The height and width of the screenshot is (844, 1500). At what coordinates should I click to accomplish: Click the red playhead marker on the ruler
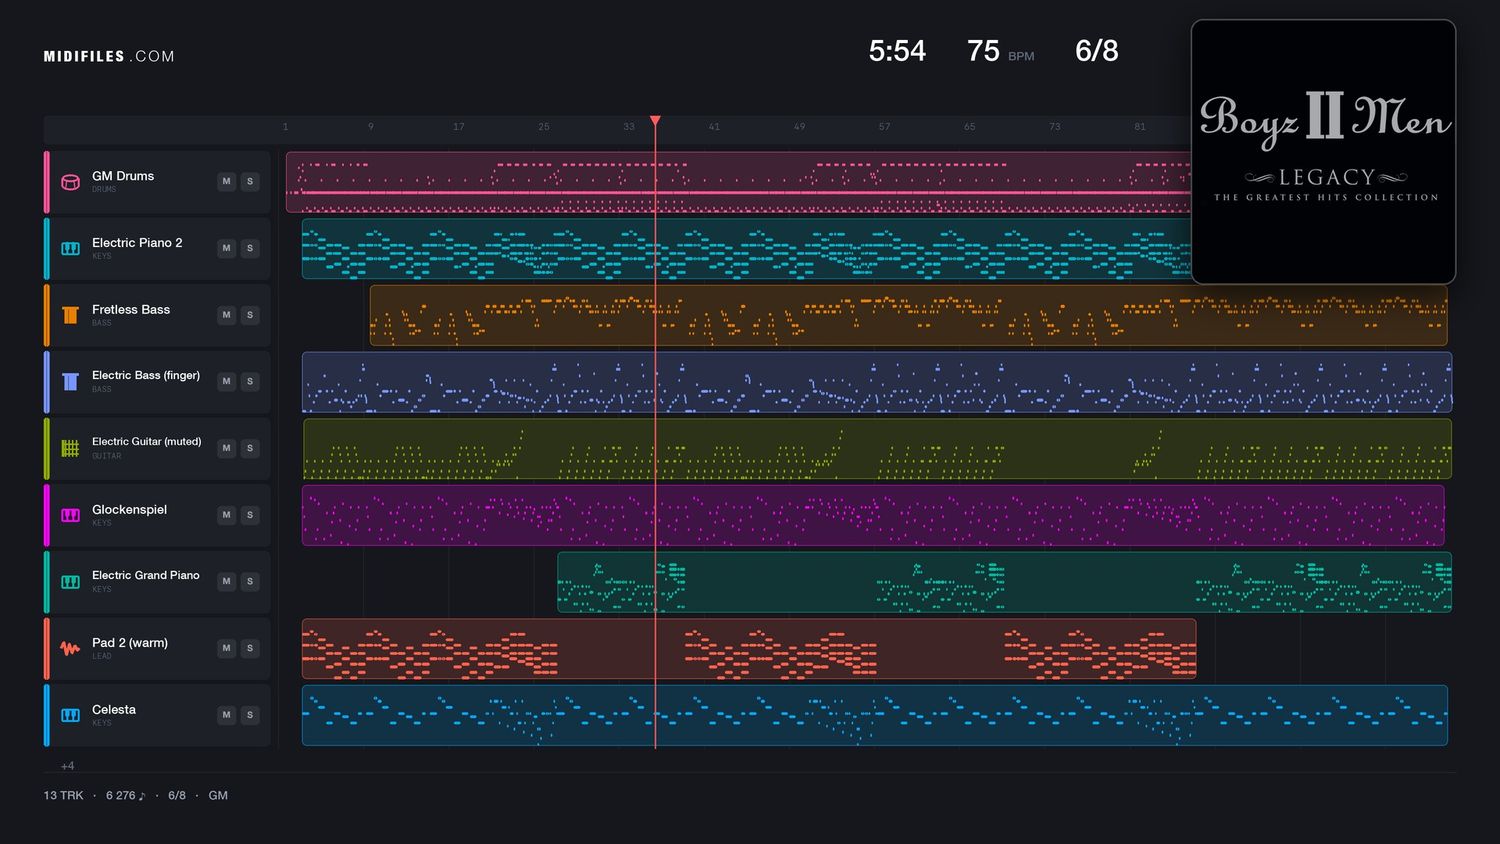point(655,121)
